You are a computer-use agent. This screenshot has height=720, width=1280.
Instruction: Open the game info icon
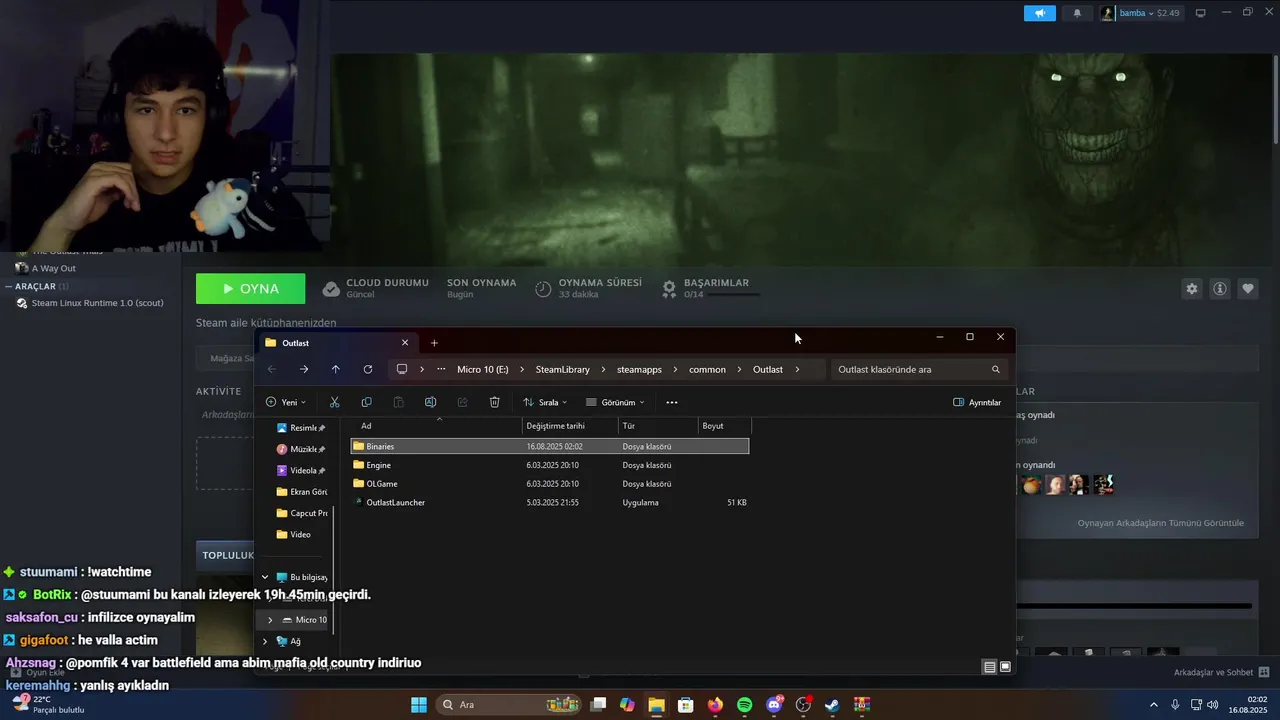coord(1220,289)
